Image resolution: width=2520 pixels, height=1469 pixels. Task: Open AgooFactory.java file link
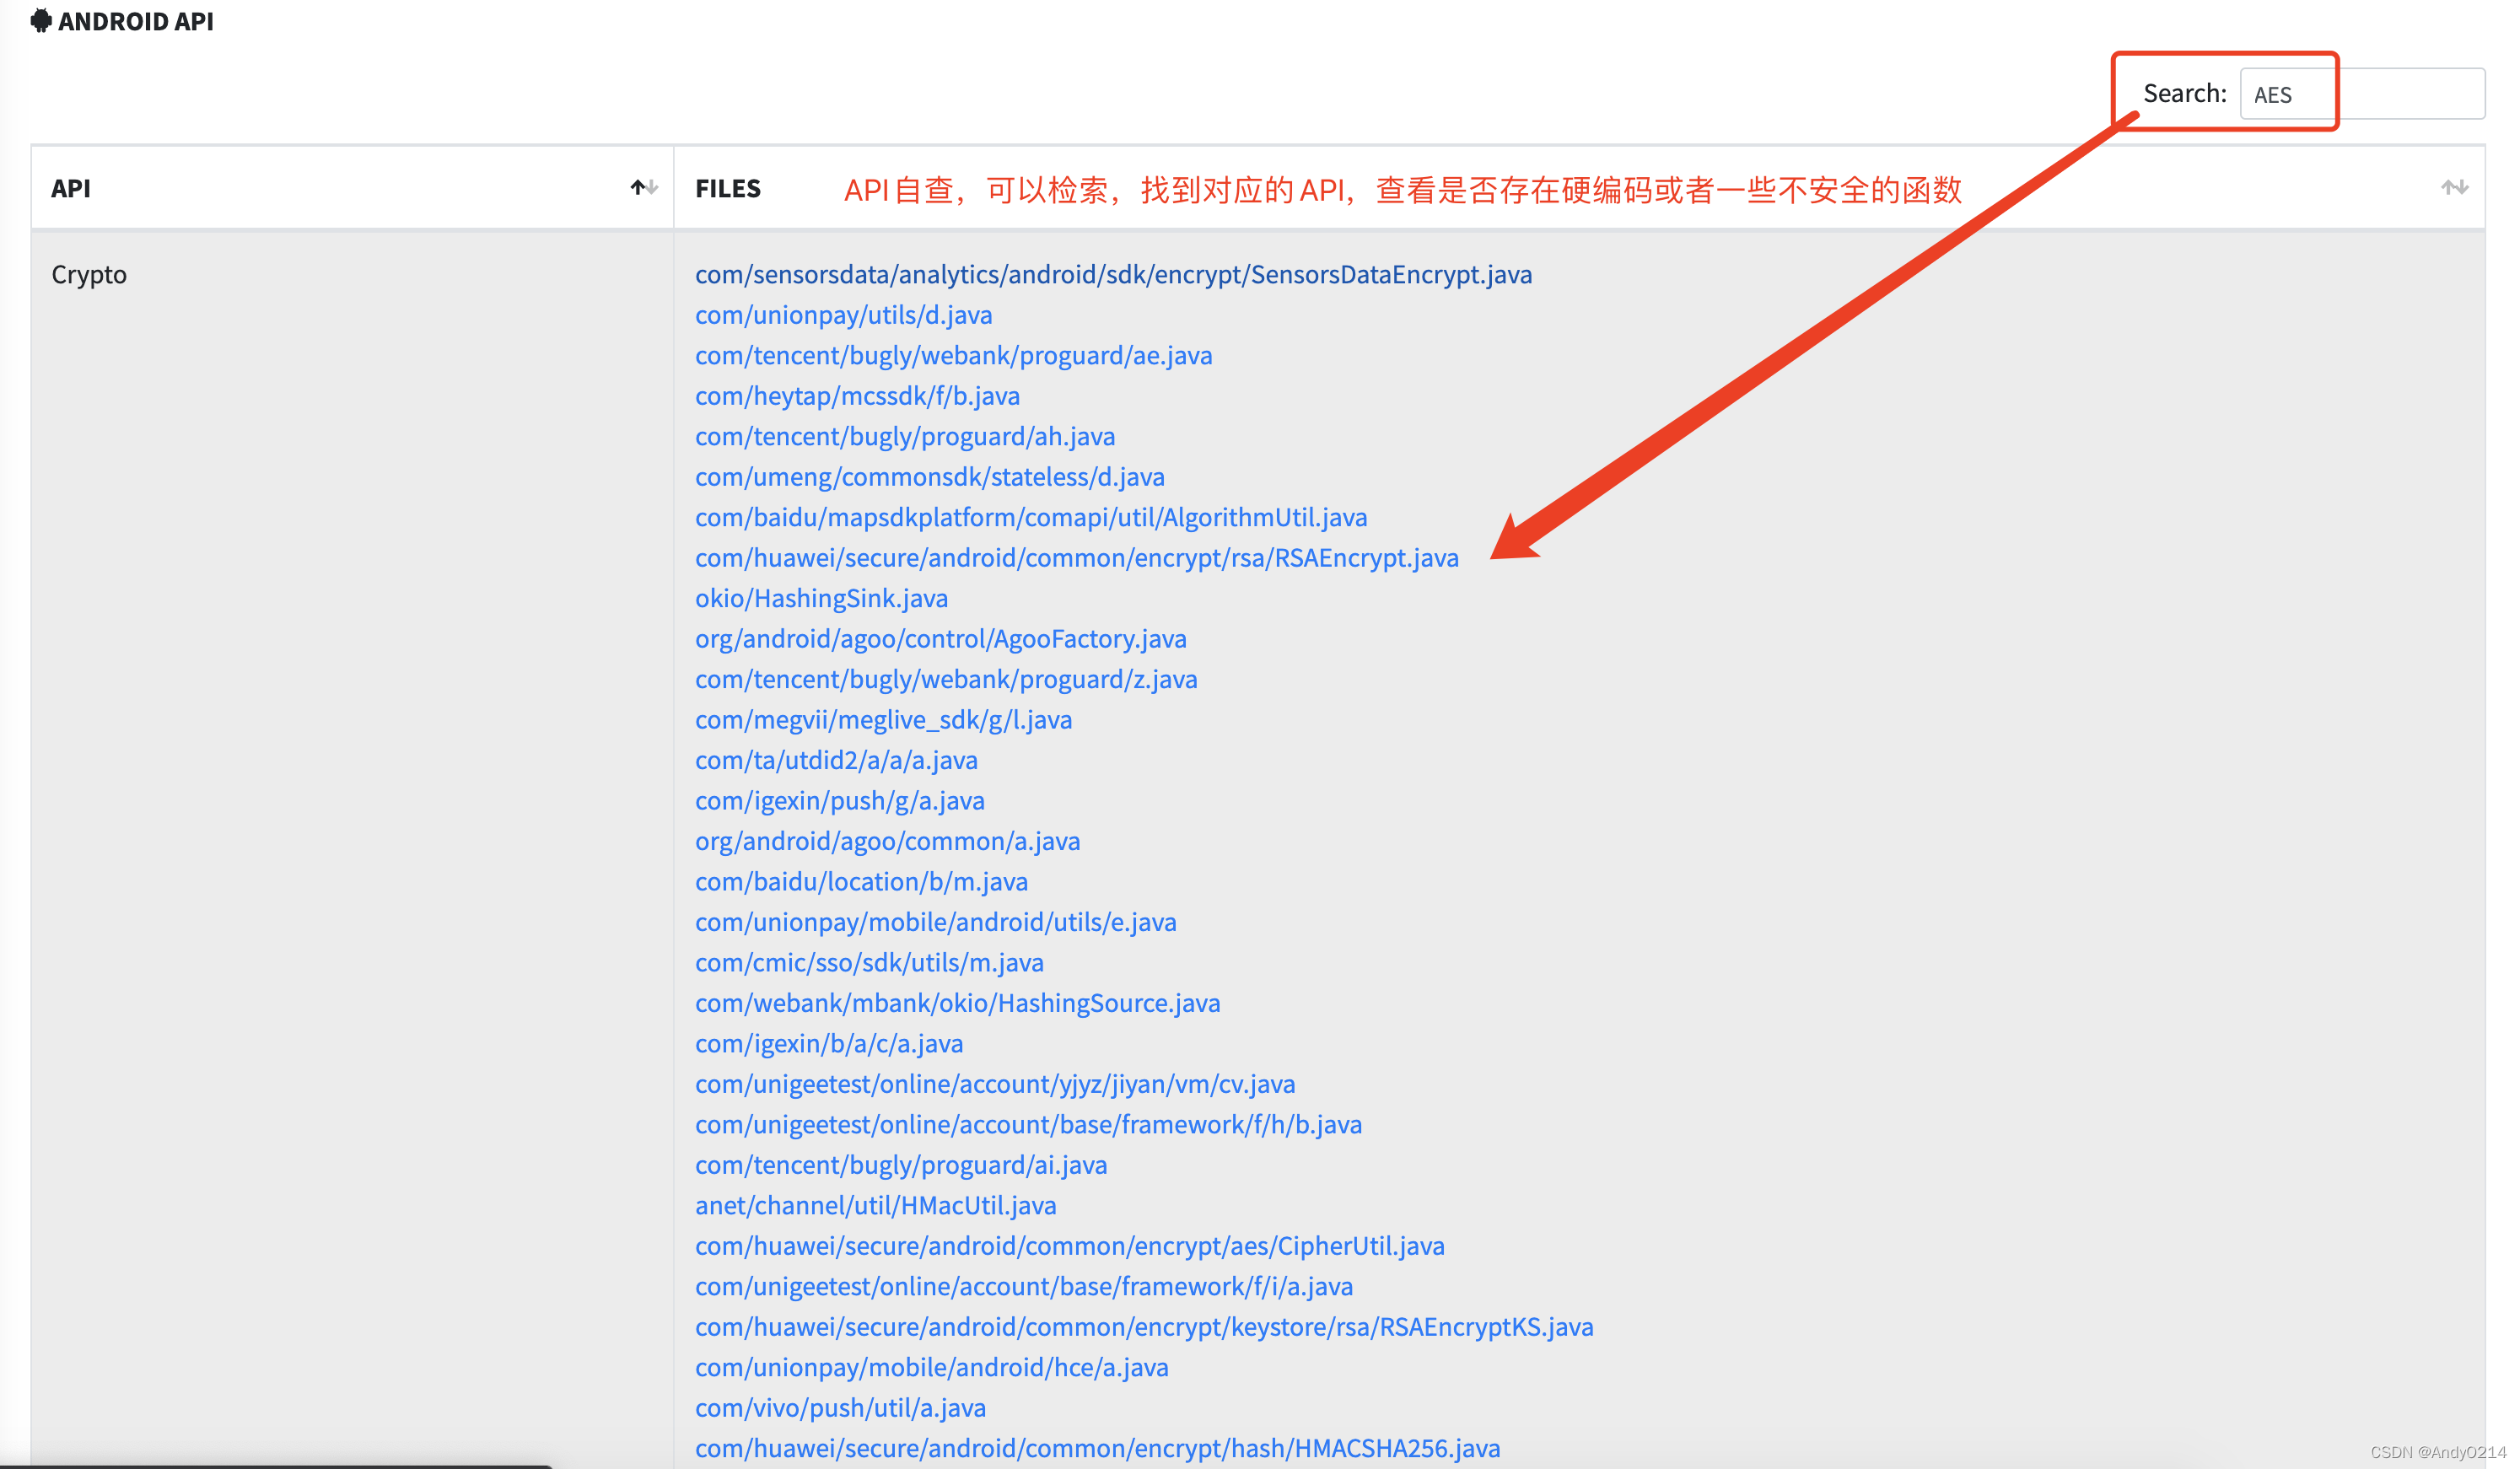pyautogui.click(x=940, y=639)
